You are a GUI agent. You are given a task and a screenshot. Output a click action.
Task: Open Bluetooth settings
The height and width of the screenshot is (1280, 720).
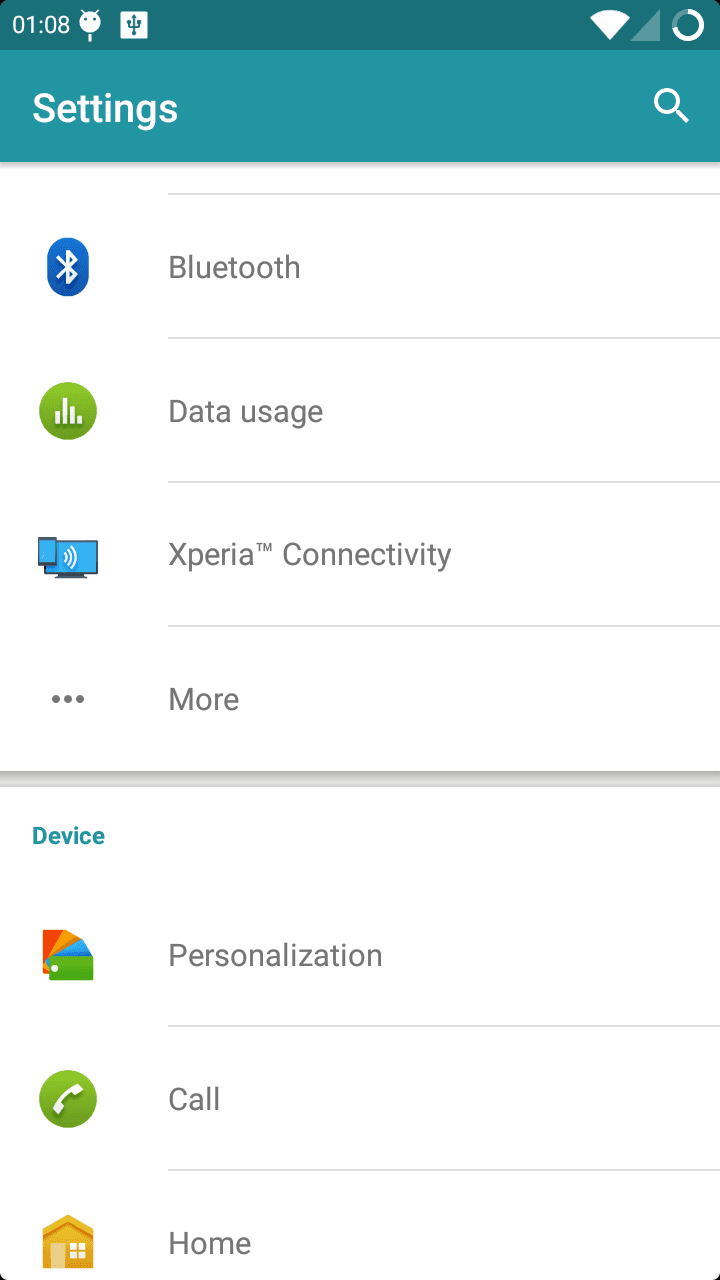point(234,267)
